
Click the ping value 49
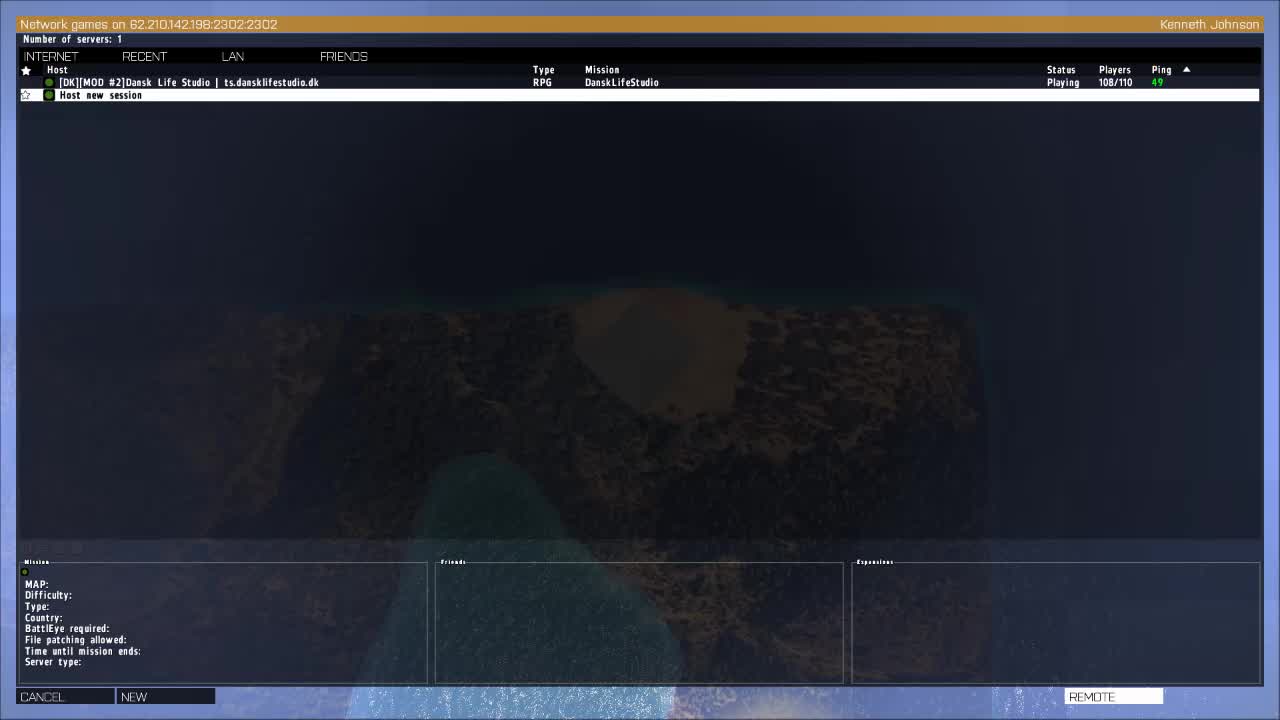click(1157, 83)
